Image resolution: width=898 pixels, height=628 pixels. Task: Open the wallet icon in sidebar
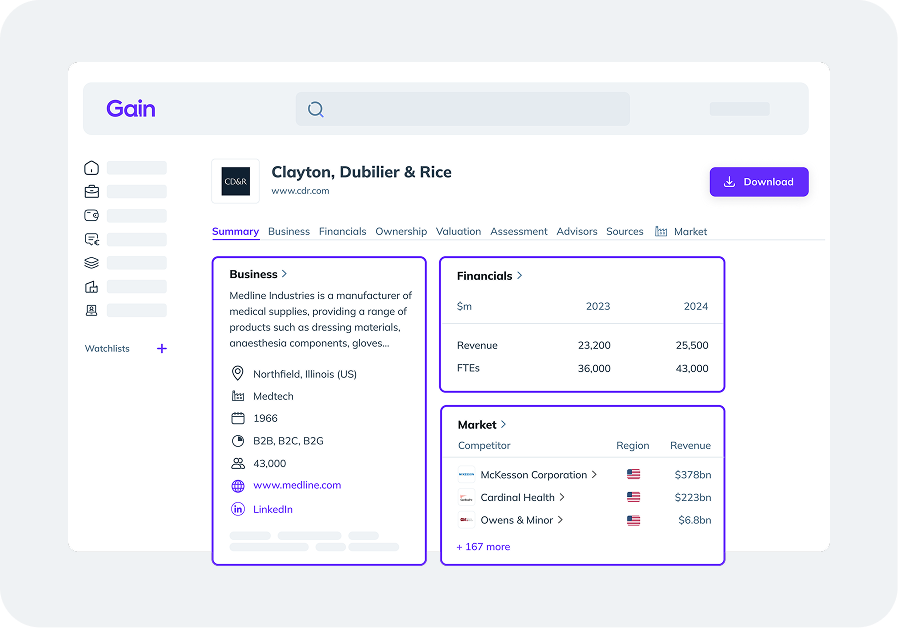(x=92, y=215)
